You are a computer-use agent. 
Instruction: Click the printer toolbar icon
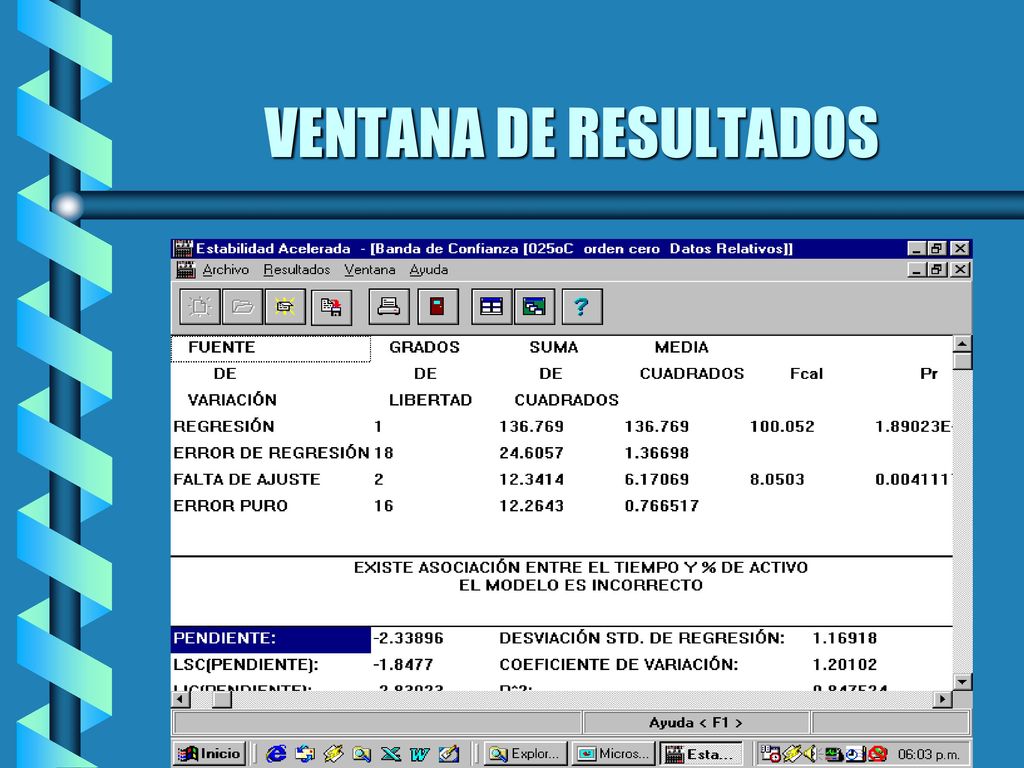(389, 306)
